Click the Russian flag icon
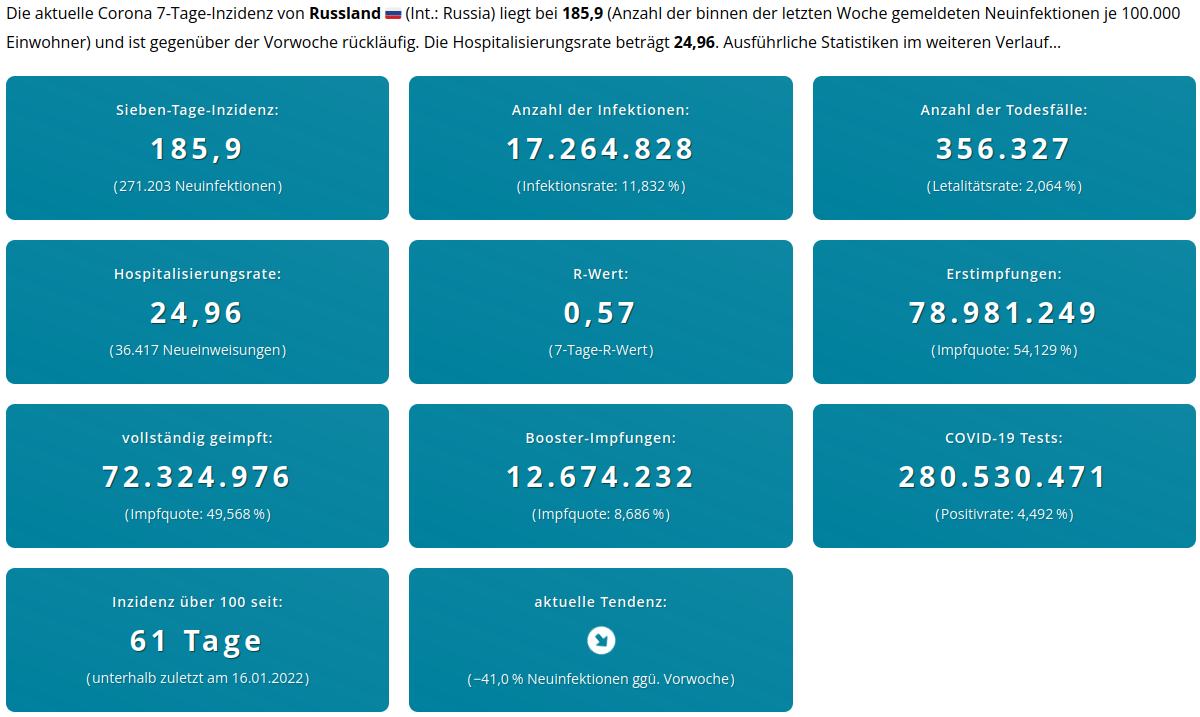Image resolution: width=1200 pixels, height=717 pixels. tap(393, 16)
